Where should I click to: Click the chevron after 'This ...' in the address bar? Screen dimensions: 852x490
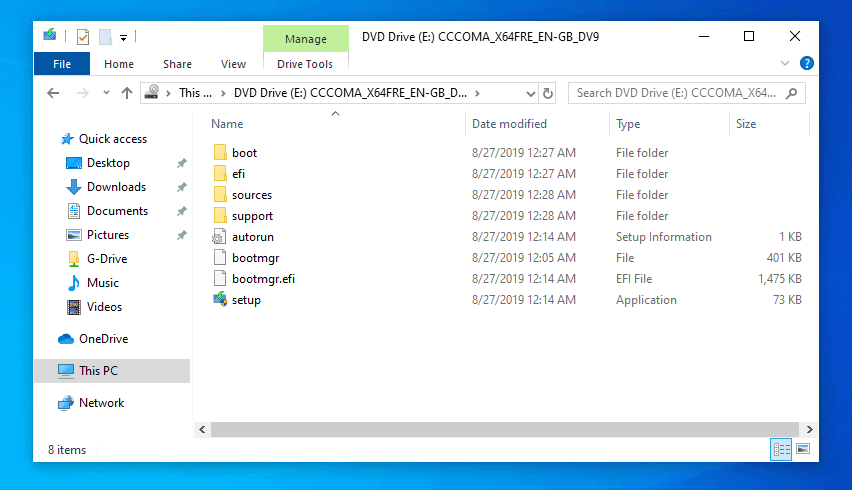[x=223, y=93]
